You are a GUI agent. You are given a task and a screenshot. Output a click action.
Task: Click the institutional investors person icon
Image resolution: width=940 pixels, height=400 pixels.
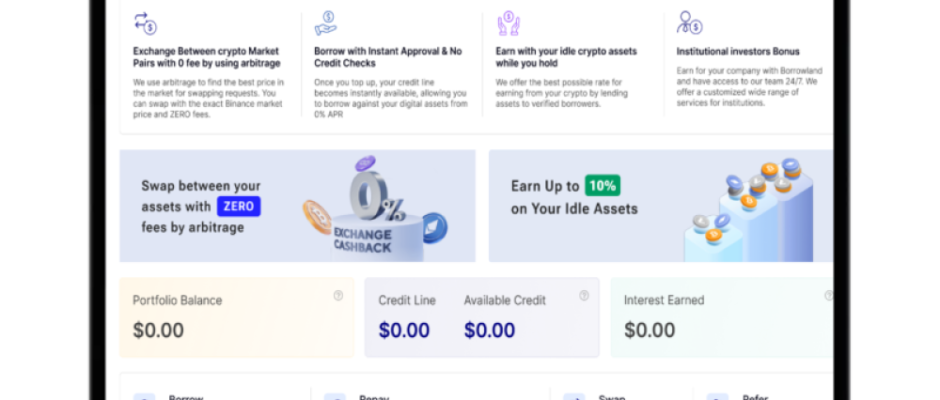(689, 23)
